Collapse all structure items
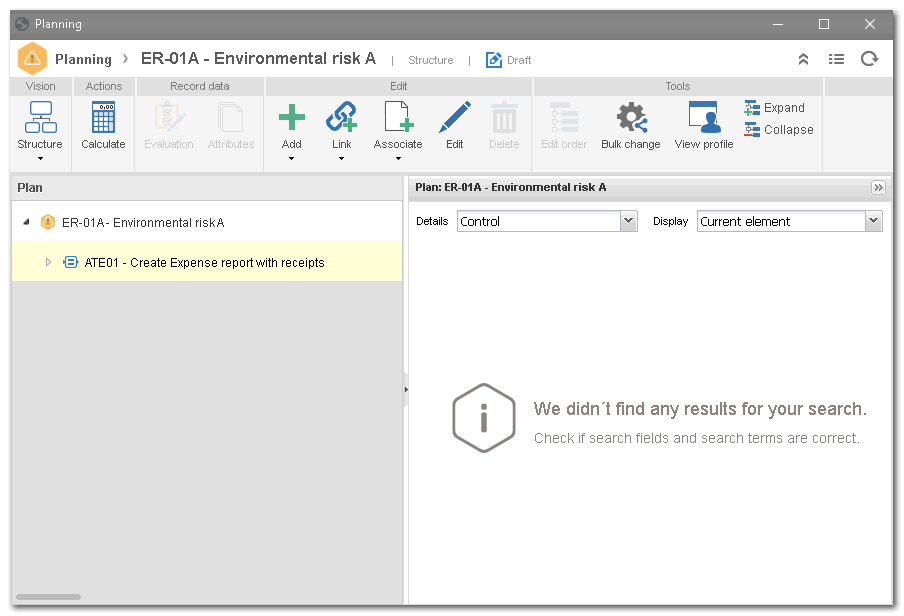 [779, 130]
